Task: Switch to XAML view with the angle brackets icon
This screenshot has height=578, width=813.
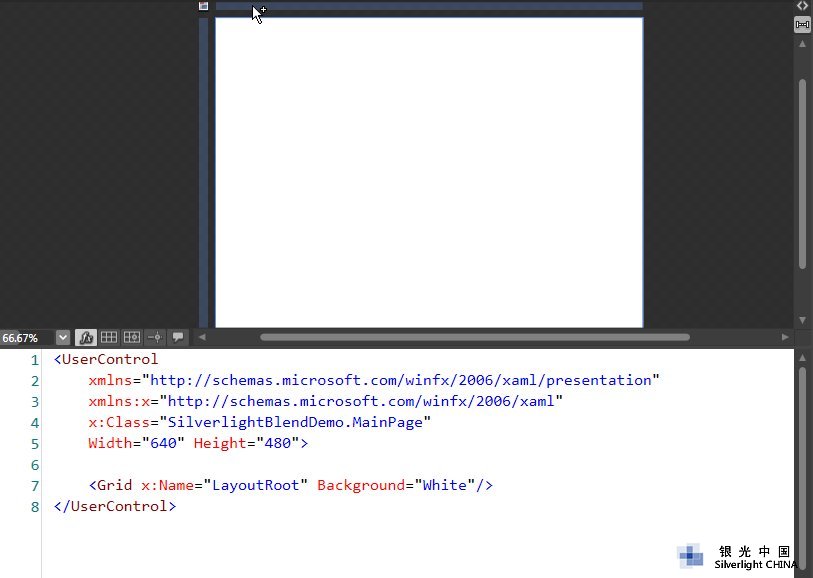Action: point(802,6)
